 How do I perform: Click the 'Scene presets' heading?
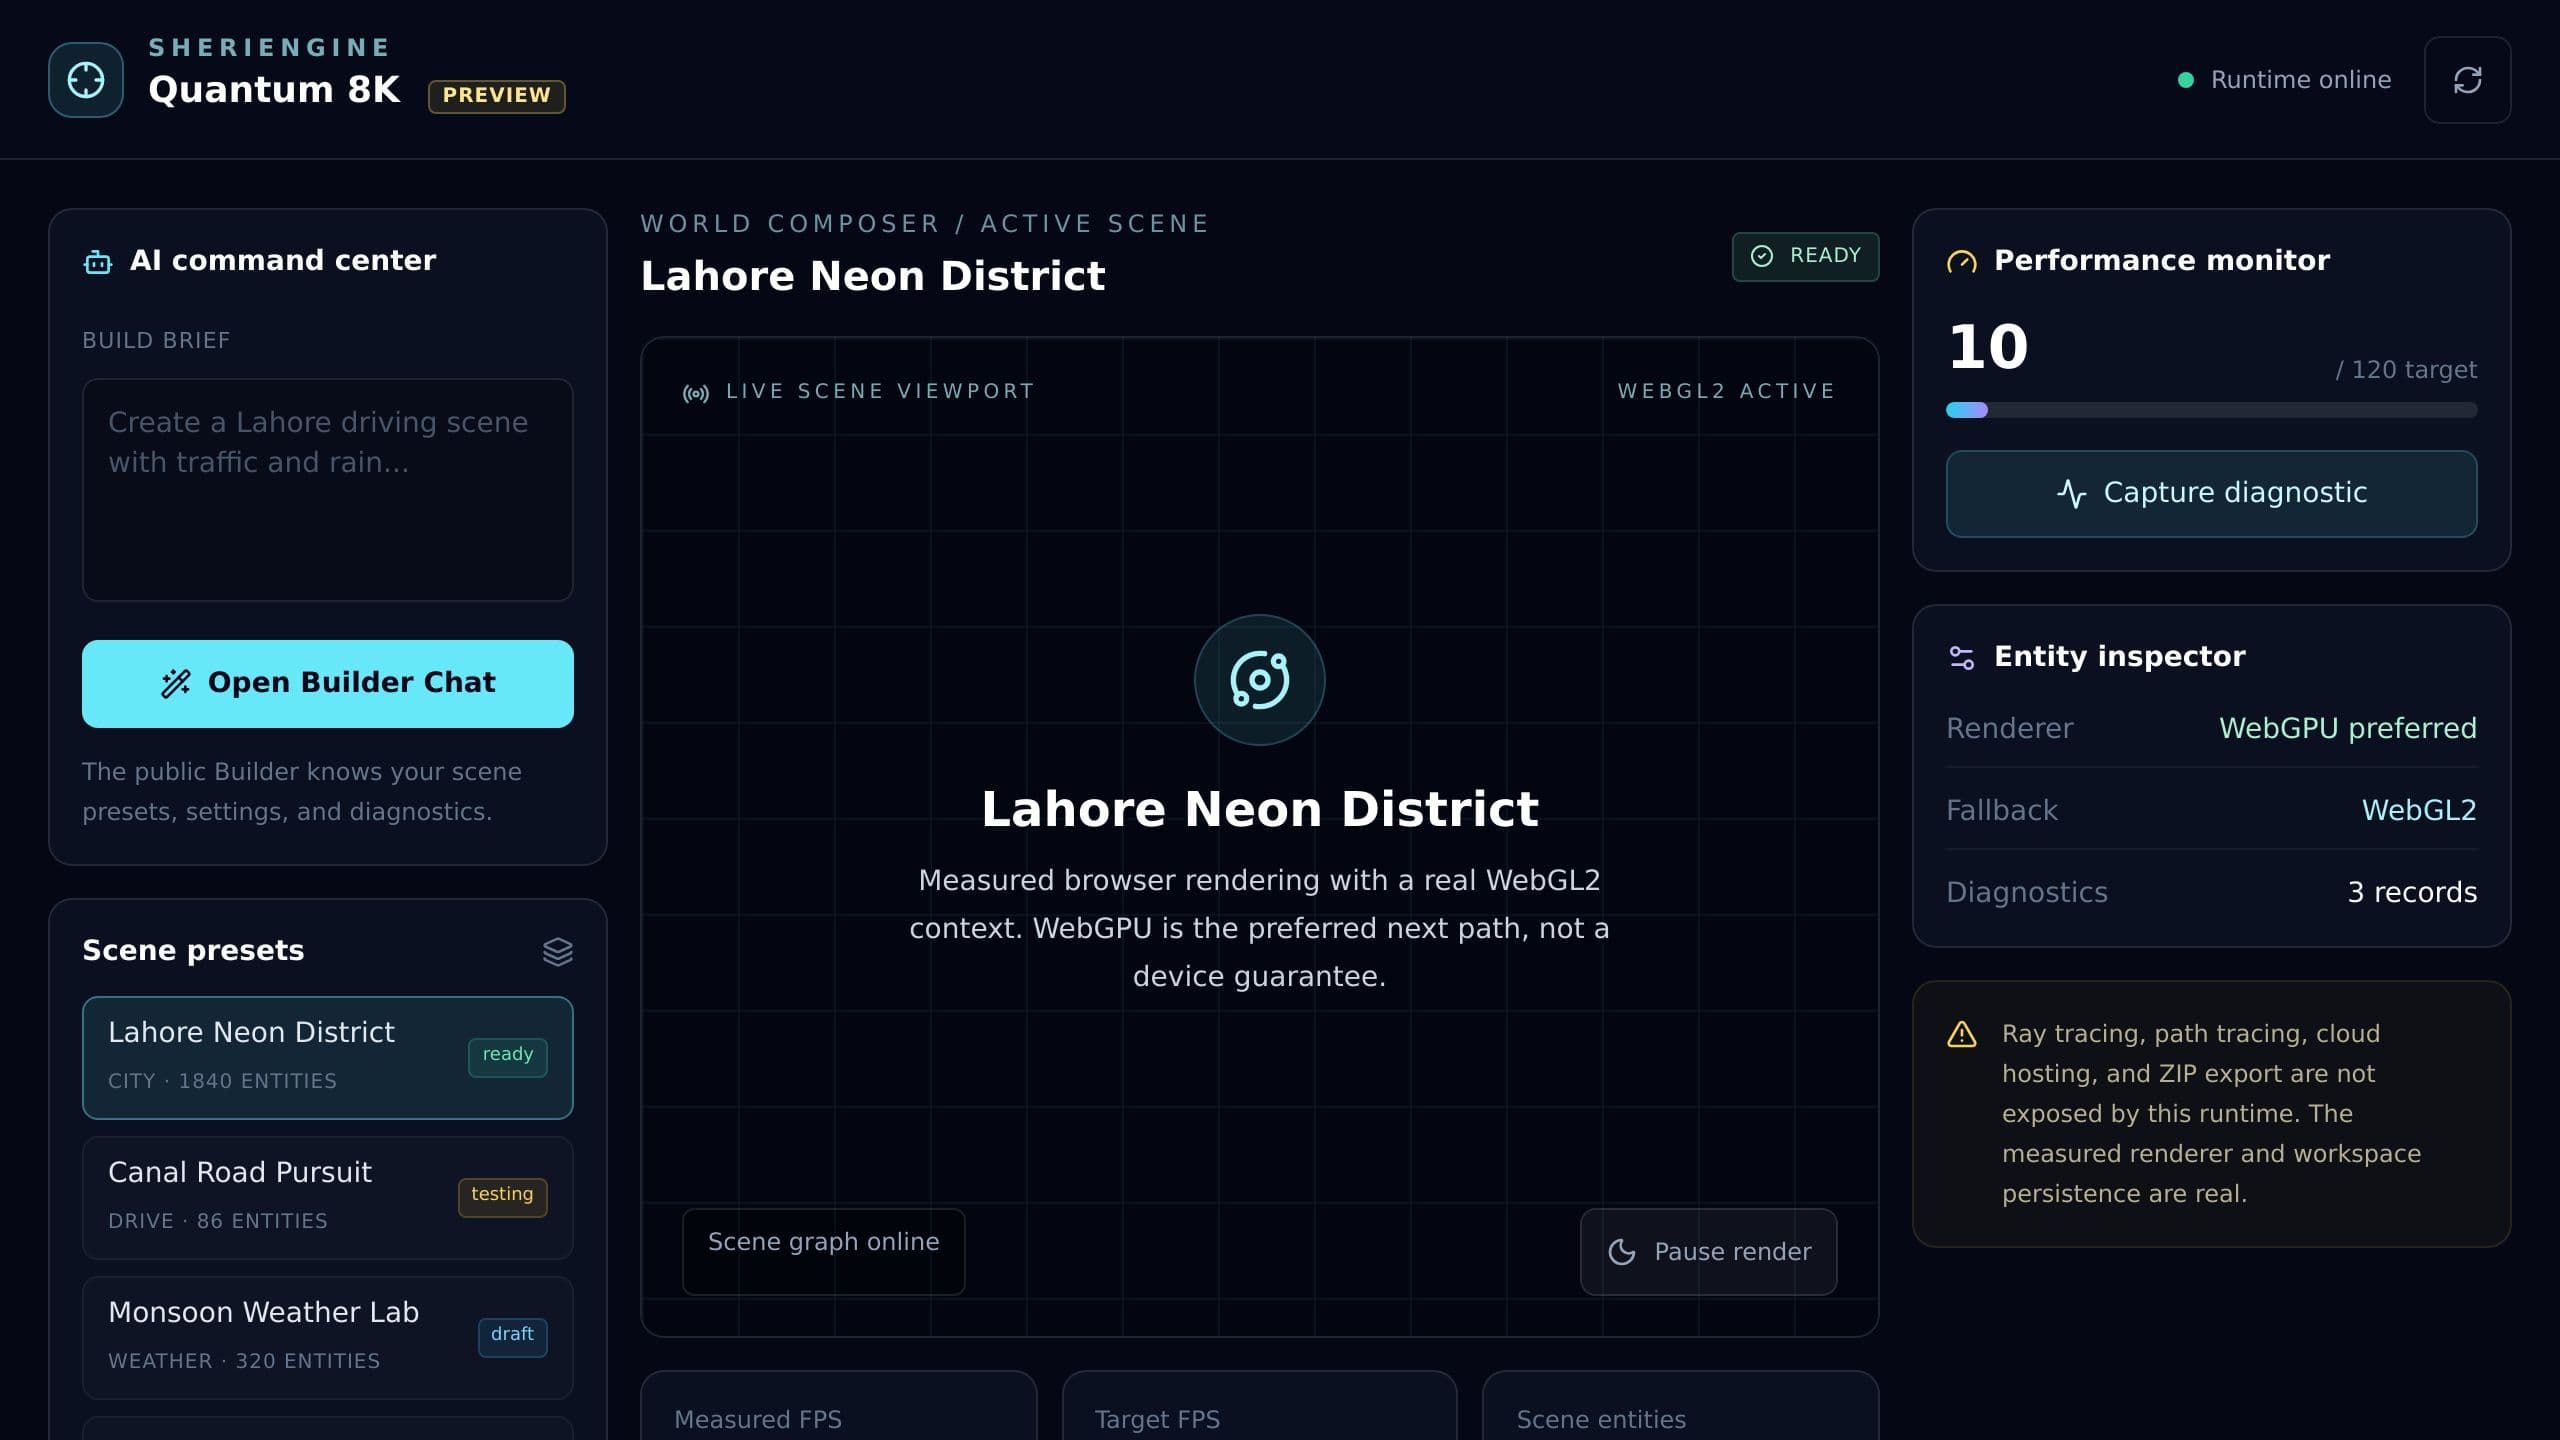(x=193, y=951)
